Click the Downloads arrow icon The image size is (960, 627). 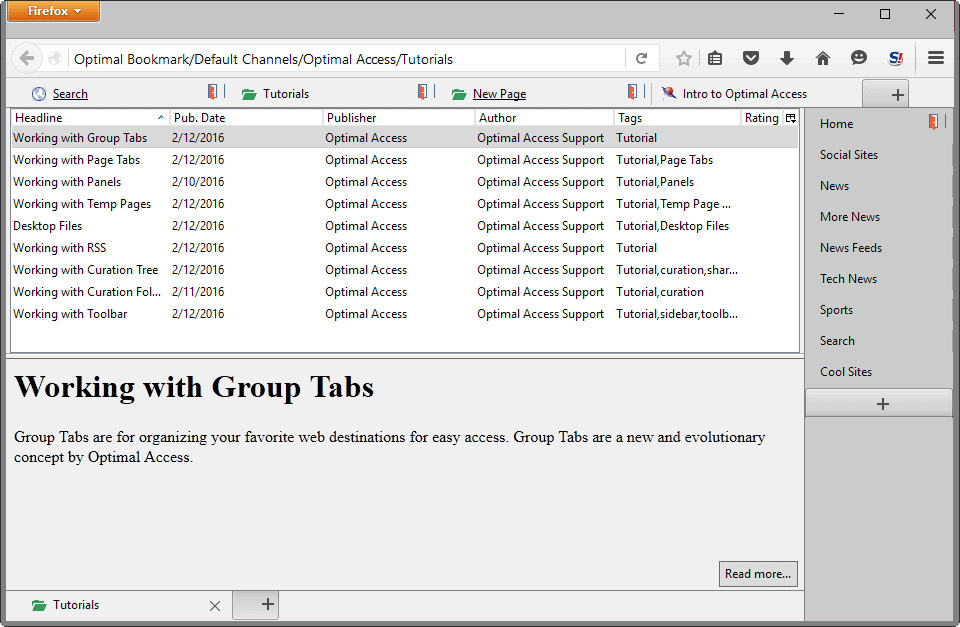(x=787, y=58)
